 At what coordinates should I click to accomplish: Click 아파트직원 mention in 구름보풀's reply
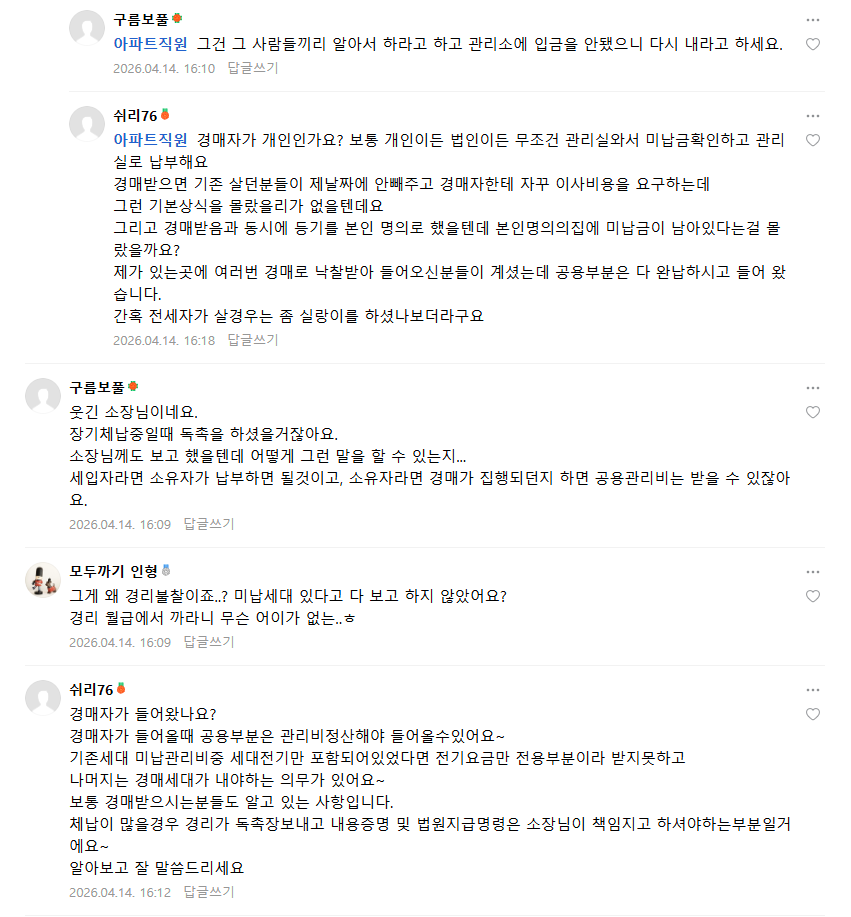click(x=150, y=44)
